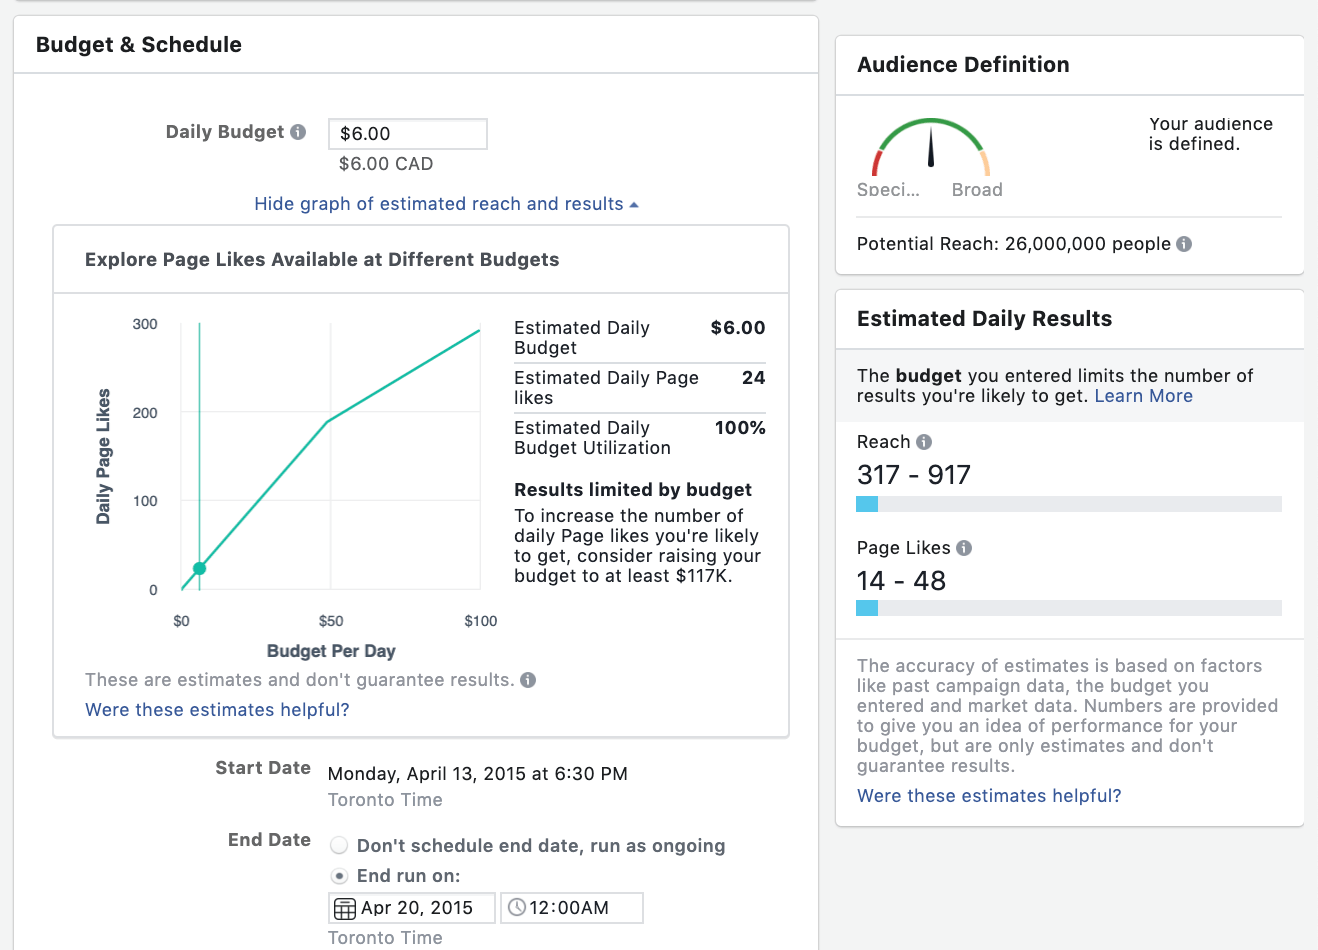The image size is (1318, 950).
Task: Open the Apr 20, 2015 date picker
Action: (x=417, y=908)
